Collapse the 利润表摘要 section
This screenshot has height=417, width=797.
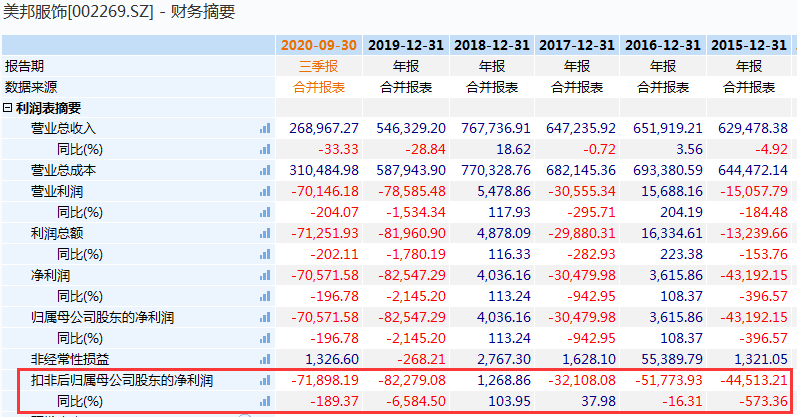9,108
